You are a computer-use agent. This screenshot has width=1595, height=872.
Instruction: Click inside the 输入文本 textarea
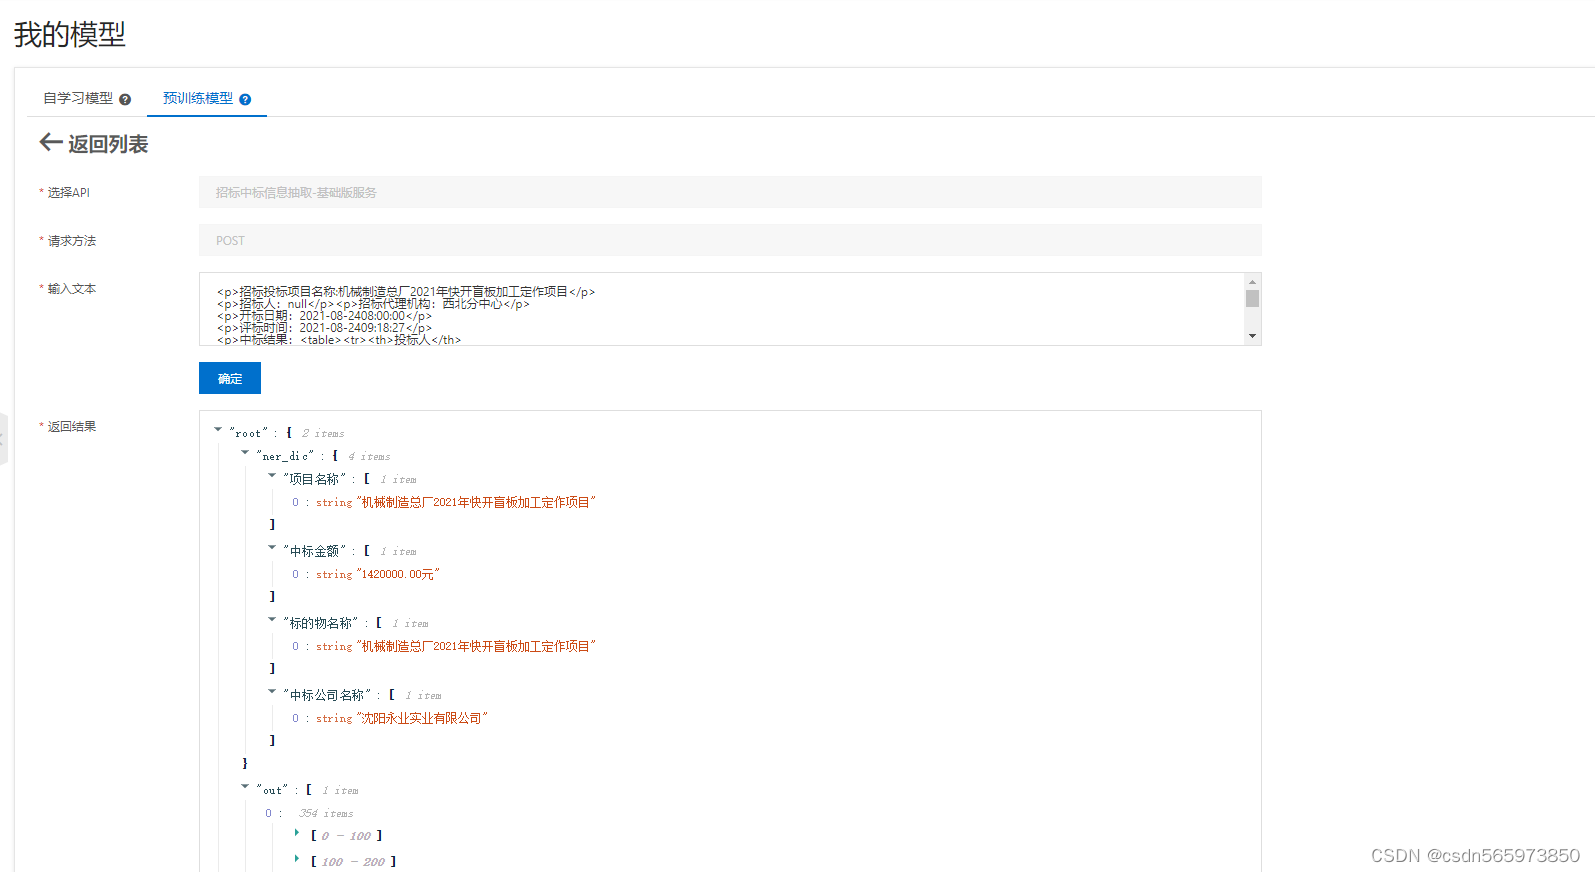(722, 309)
